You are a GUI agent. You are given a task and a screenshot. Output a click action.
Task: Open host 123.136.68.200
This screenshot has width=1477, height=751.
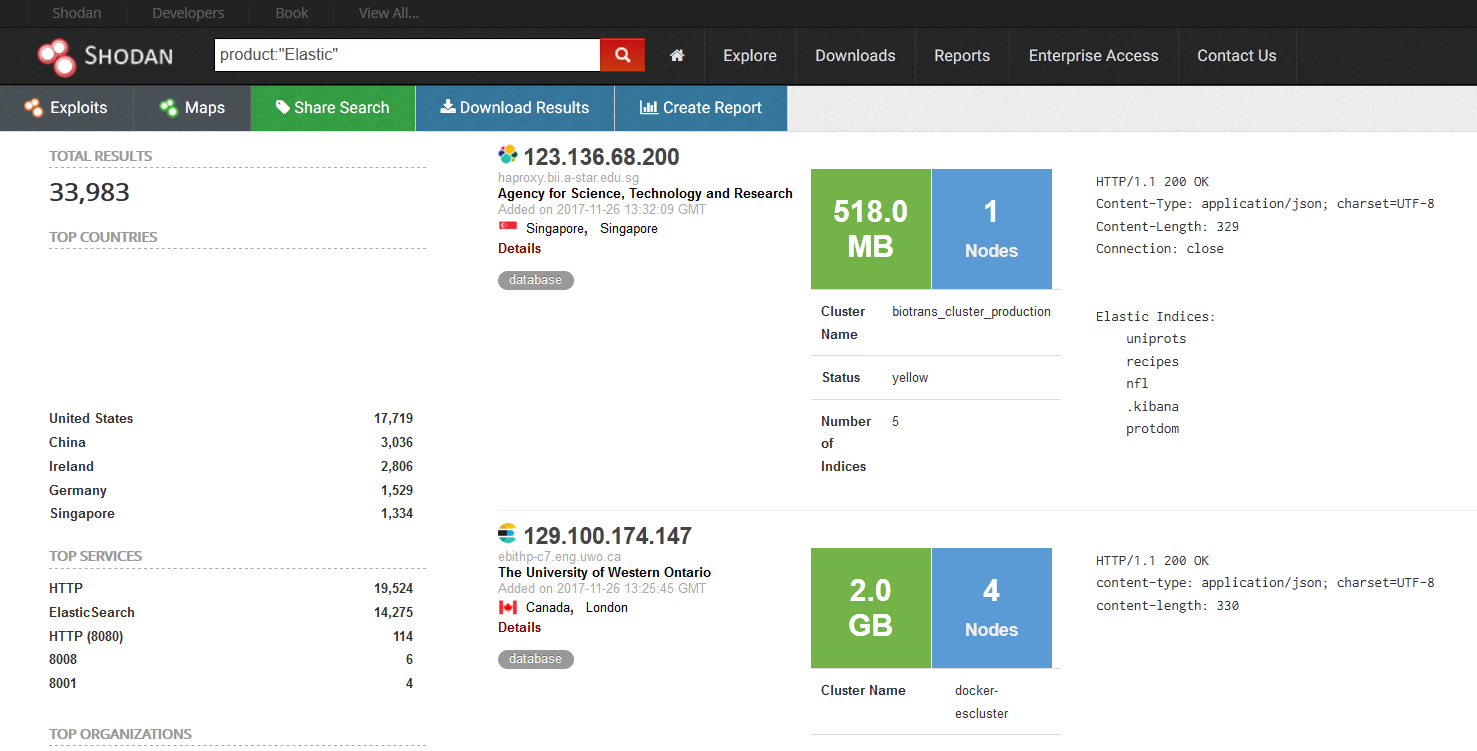click(601, 157)
